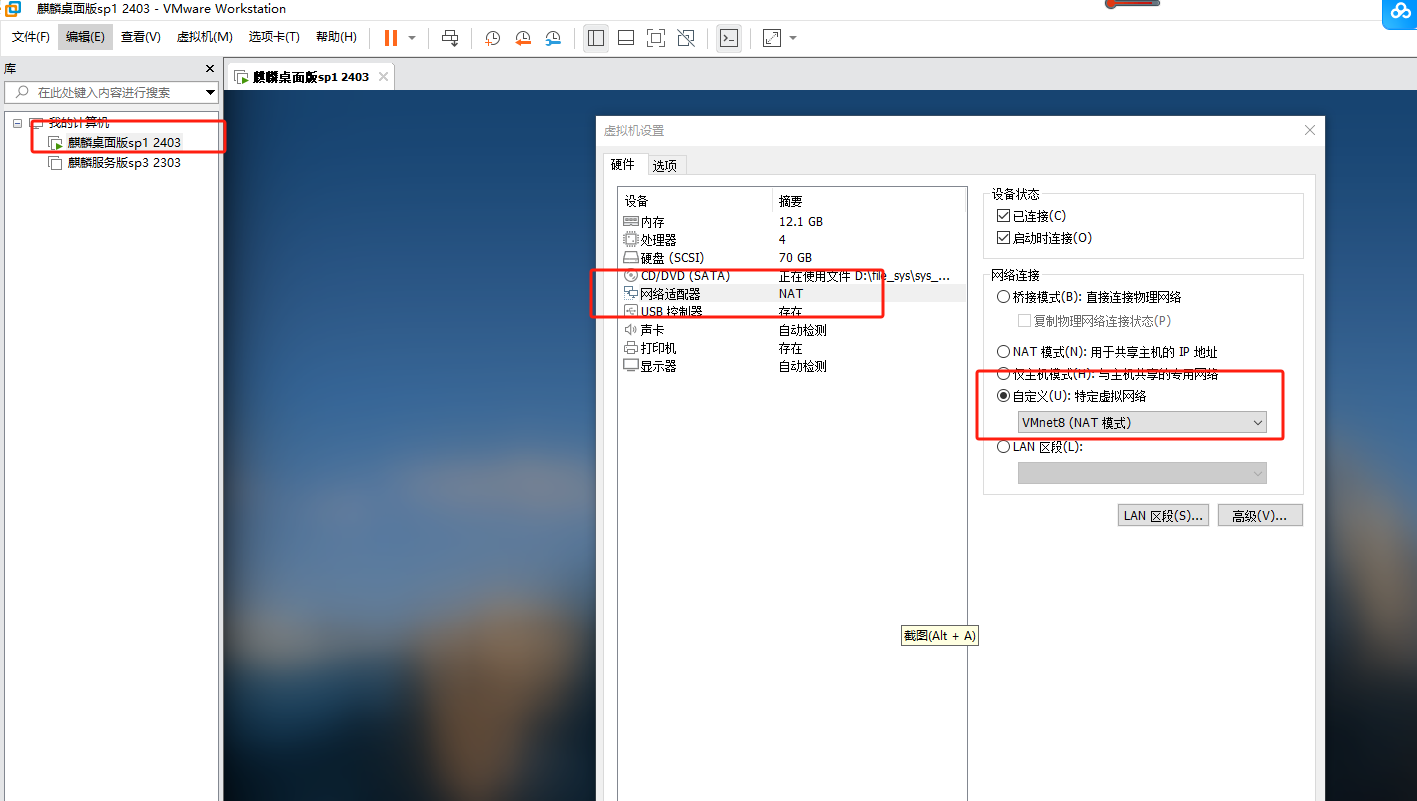
Task: Click the LAN 区段(S)... button
Action: point(1163,515)
